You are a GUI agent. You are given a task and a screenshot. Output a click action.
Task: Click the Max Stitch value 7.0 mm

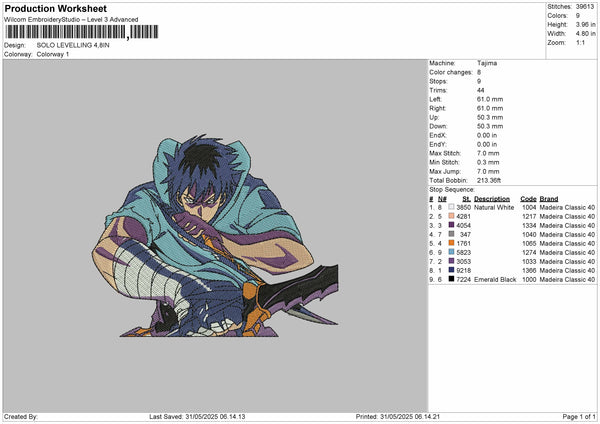[488, 153]
